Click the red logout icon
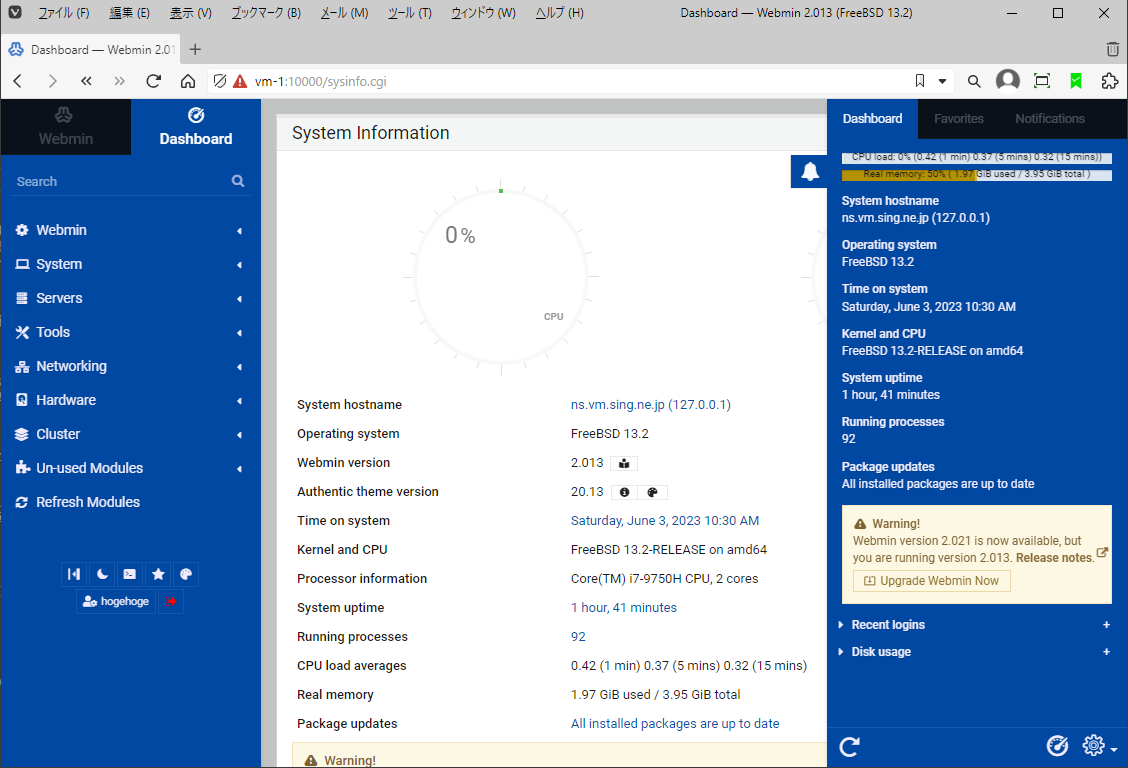The height and width of the screenshot is (768, 1128). 170,601
